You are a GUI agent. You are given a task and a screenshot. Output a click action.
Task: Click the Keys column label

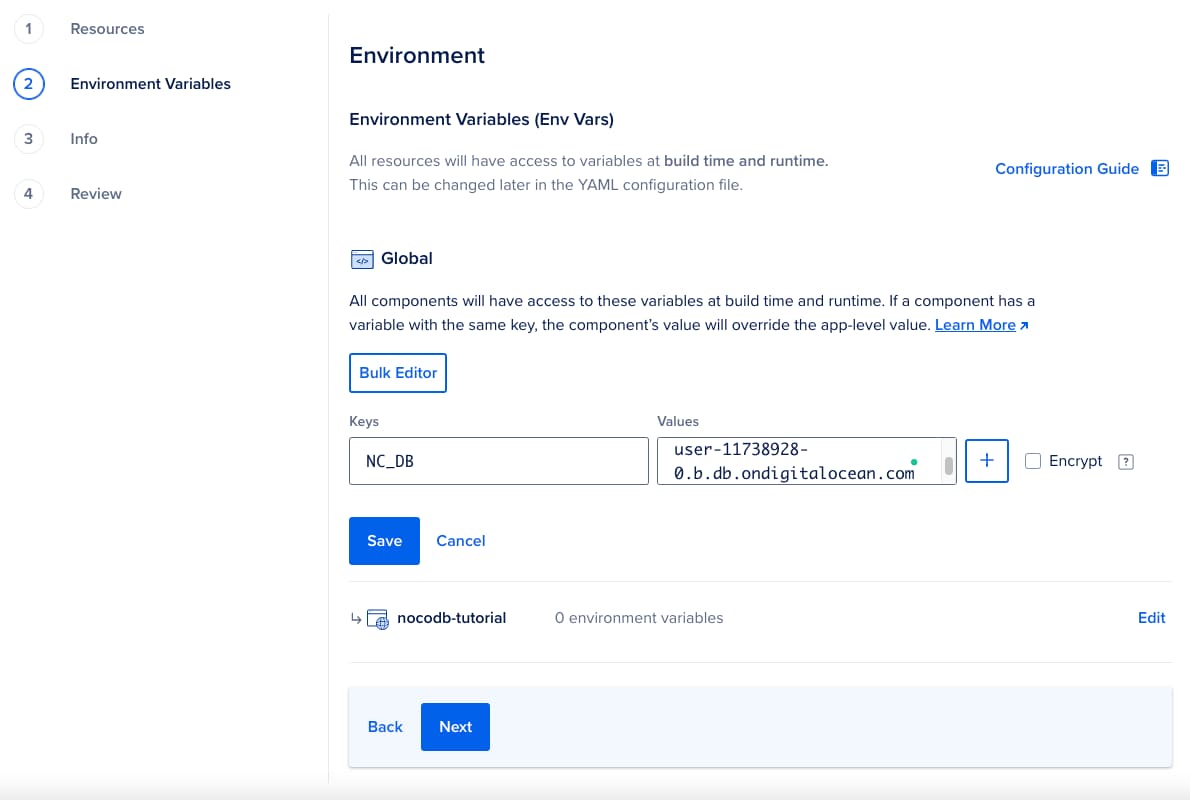click(364, 421)
